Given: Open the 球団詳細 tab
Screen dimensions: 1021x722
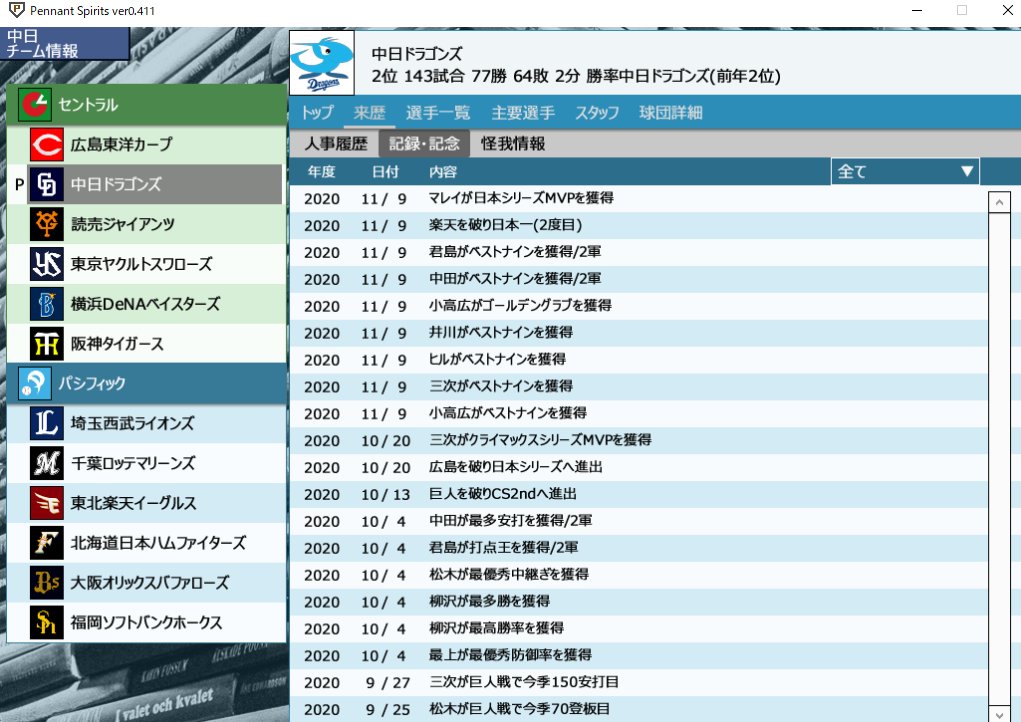Looking at the screenshot, I should (x=671, y=113).
